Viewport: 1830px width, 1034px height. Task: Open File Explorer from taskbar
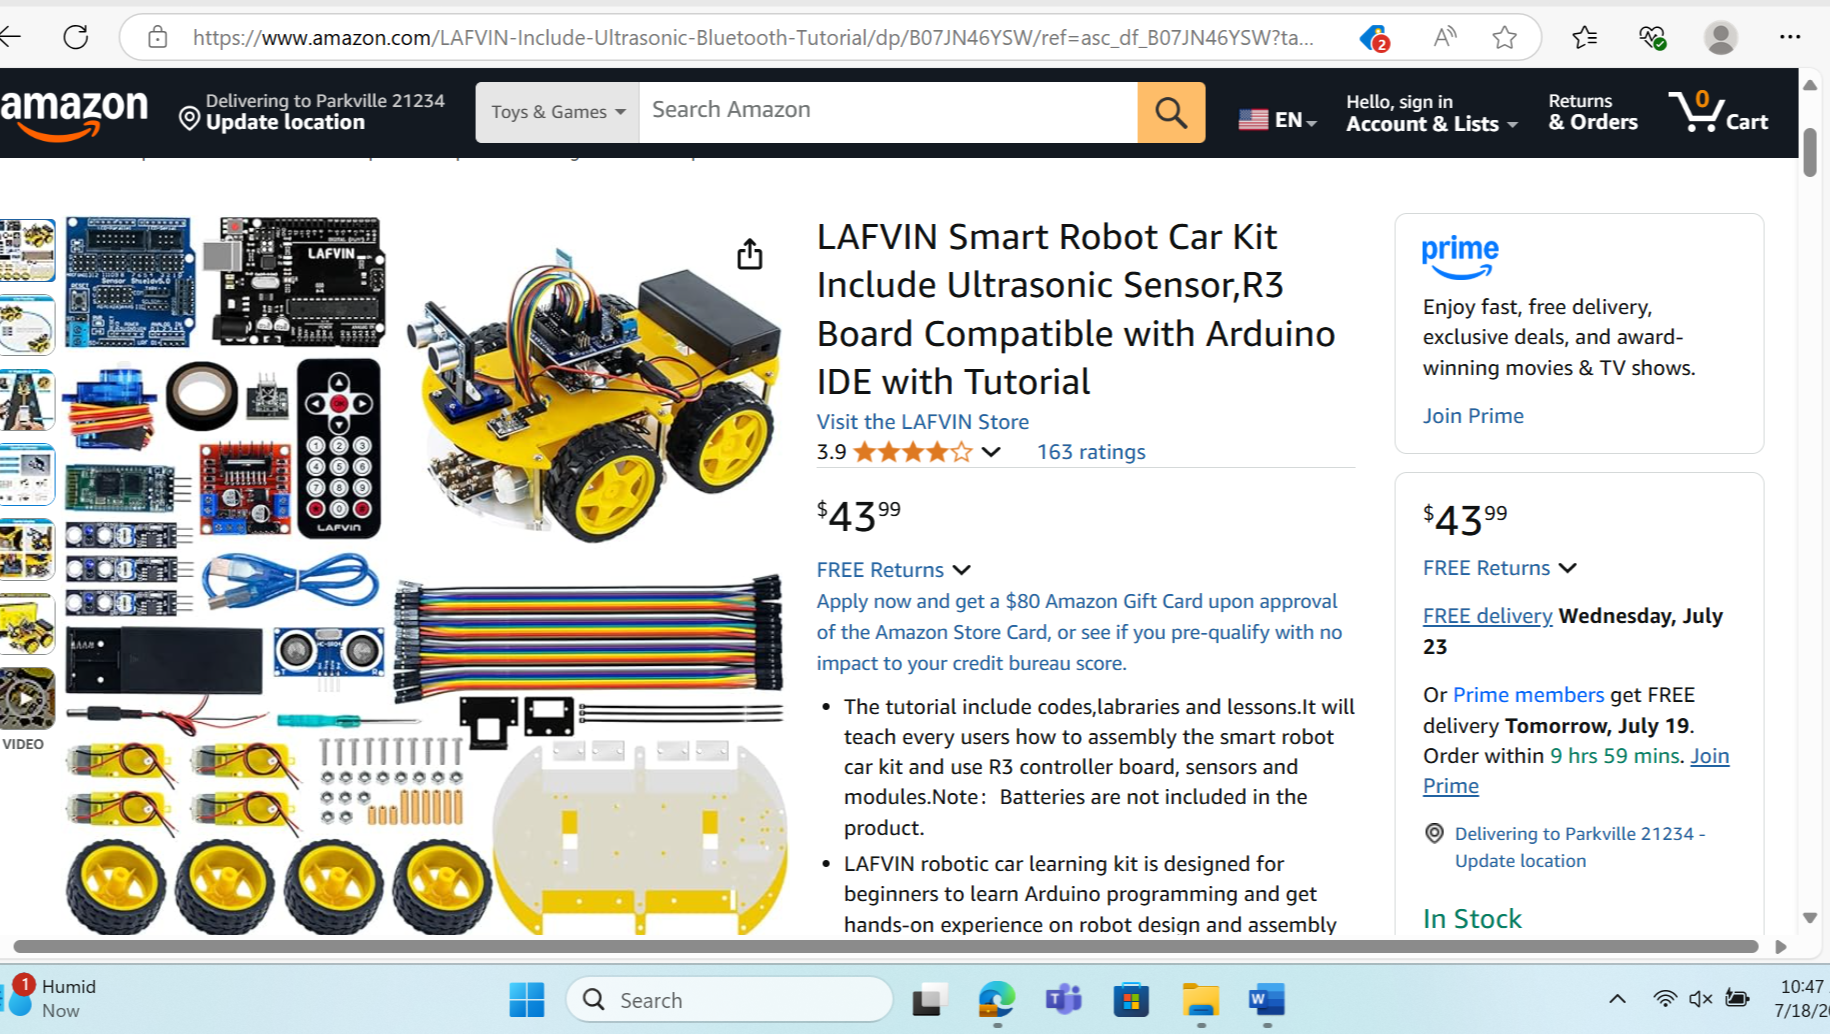pyautogui.click(x=1200, y=999)
